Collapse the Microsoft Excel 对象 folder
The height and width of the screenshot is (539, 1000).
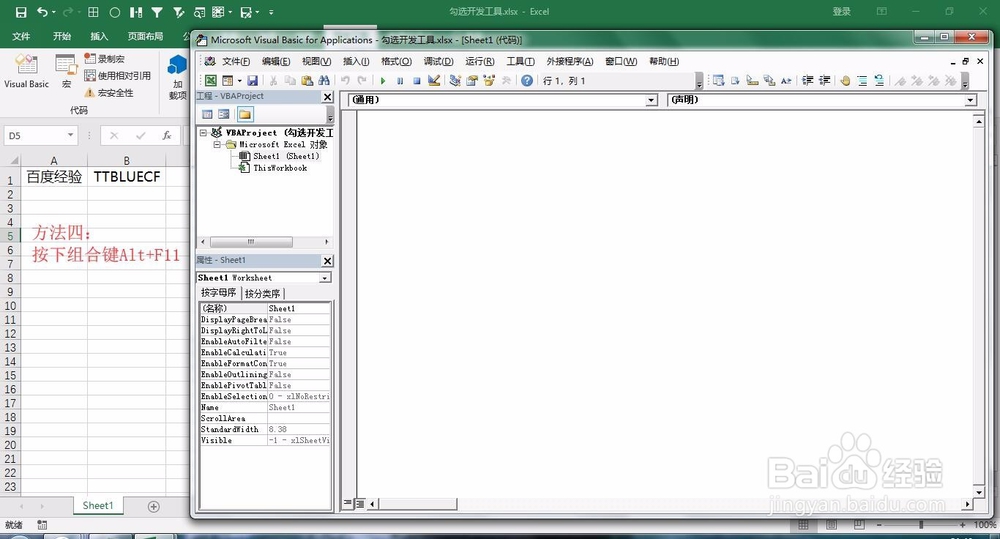point(217,145)
